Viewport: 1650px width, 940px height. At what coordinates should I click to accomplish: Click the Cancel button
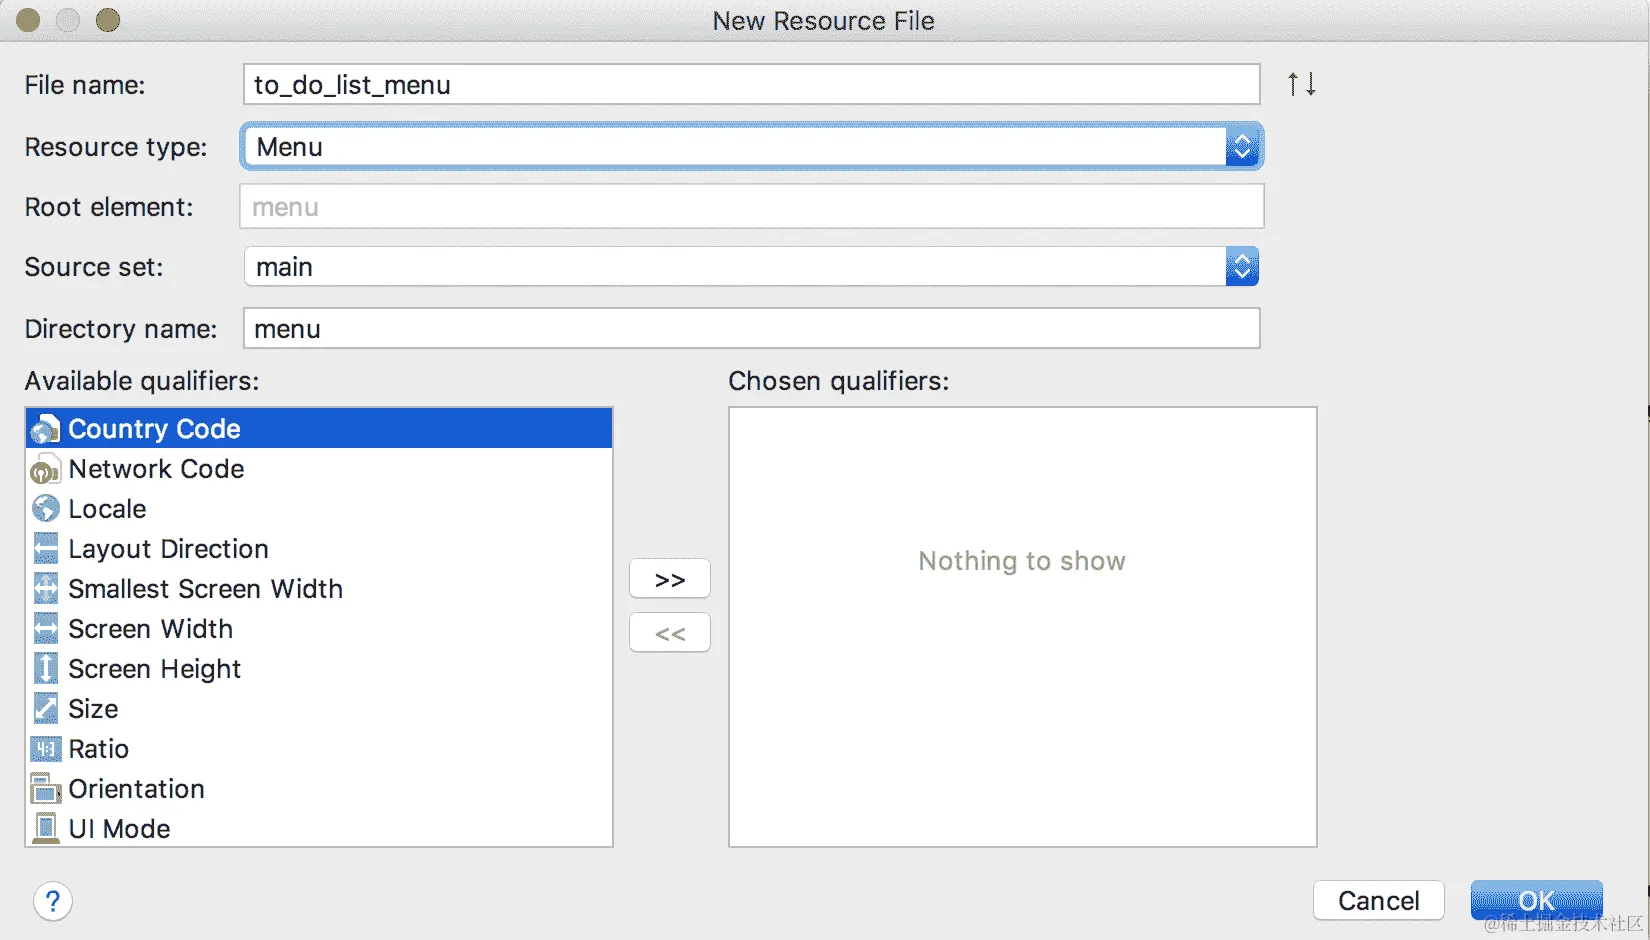point(1379,901)
